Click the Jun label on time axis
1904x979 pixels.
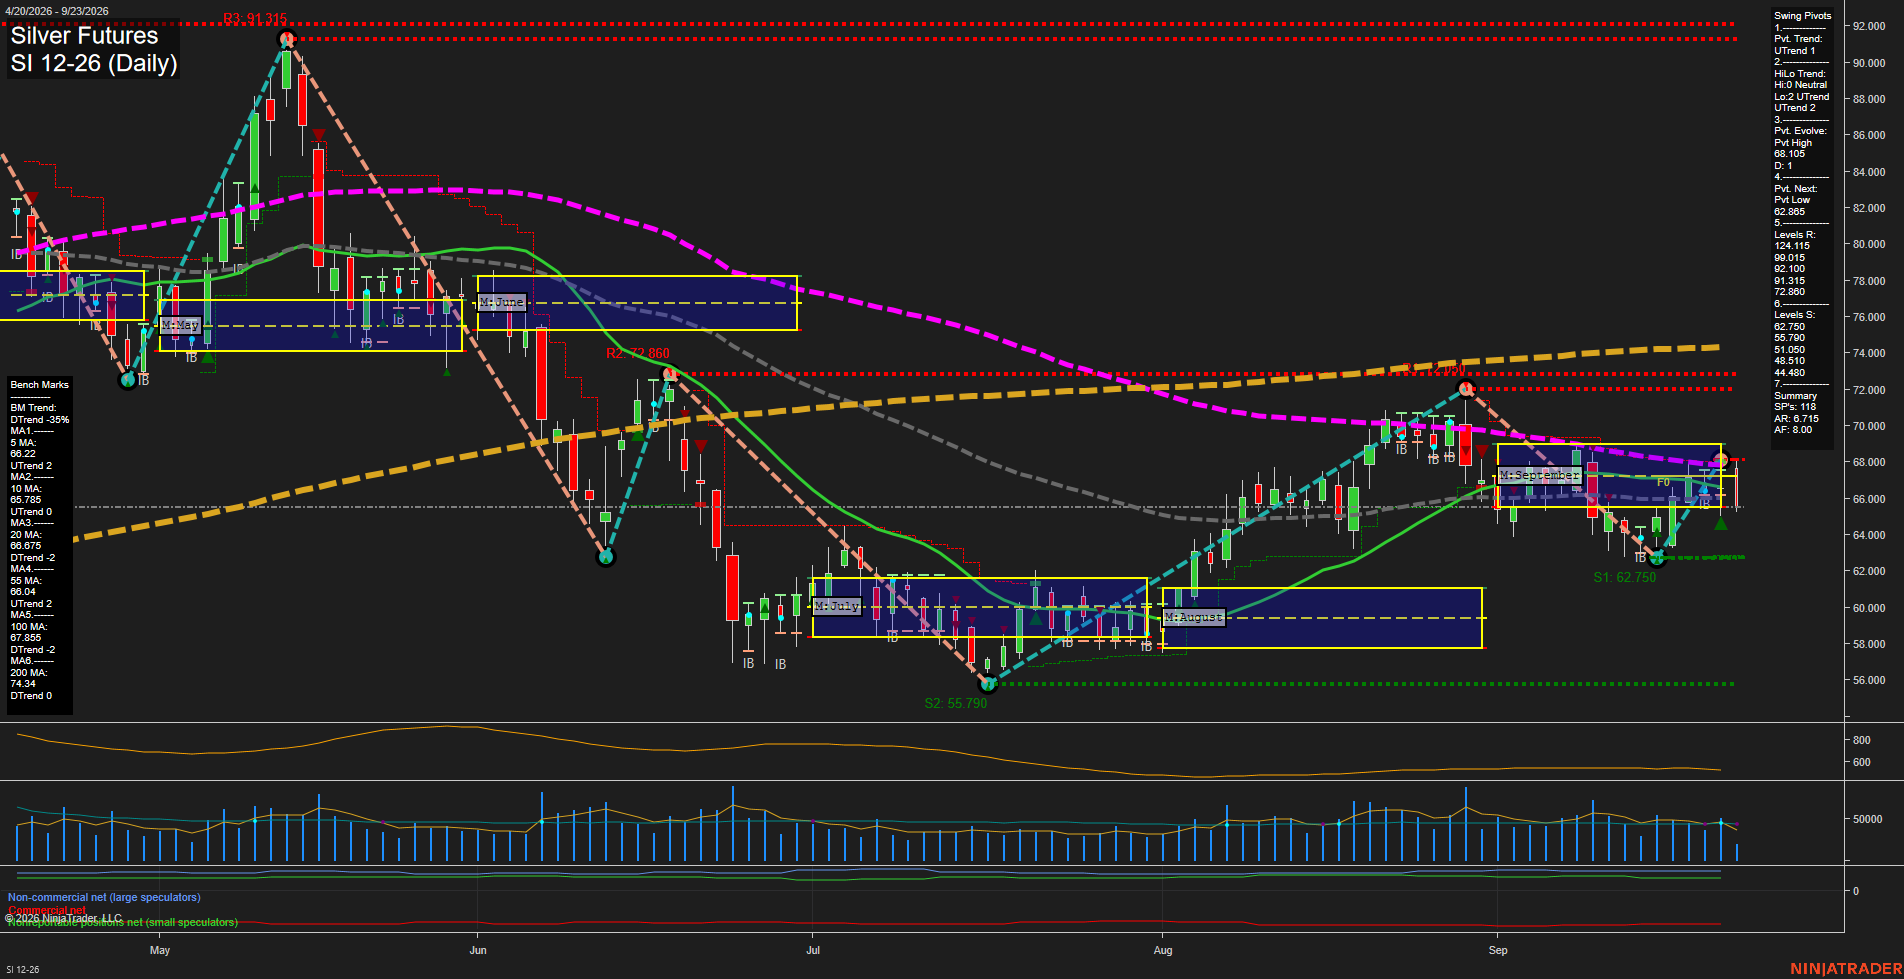[478, 950]
